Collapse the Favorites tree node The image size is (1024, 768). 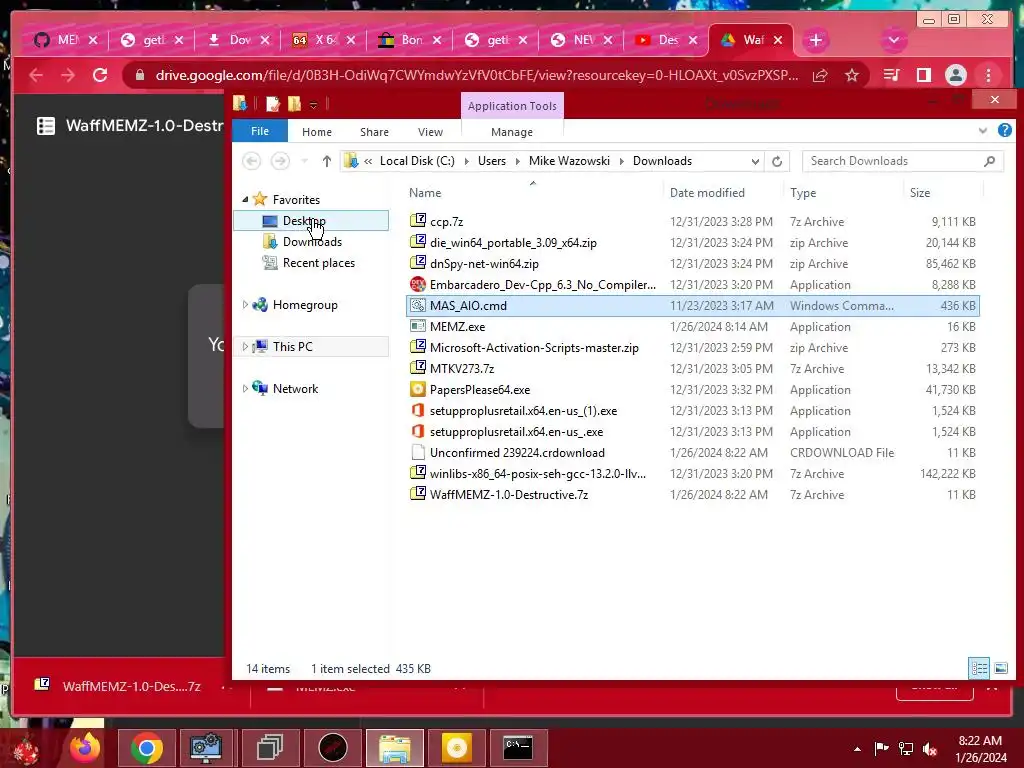(246, 199)
